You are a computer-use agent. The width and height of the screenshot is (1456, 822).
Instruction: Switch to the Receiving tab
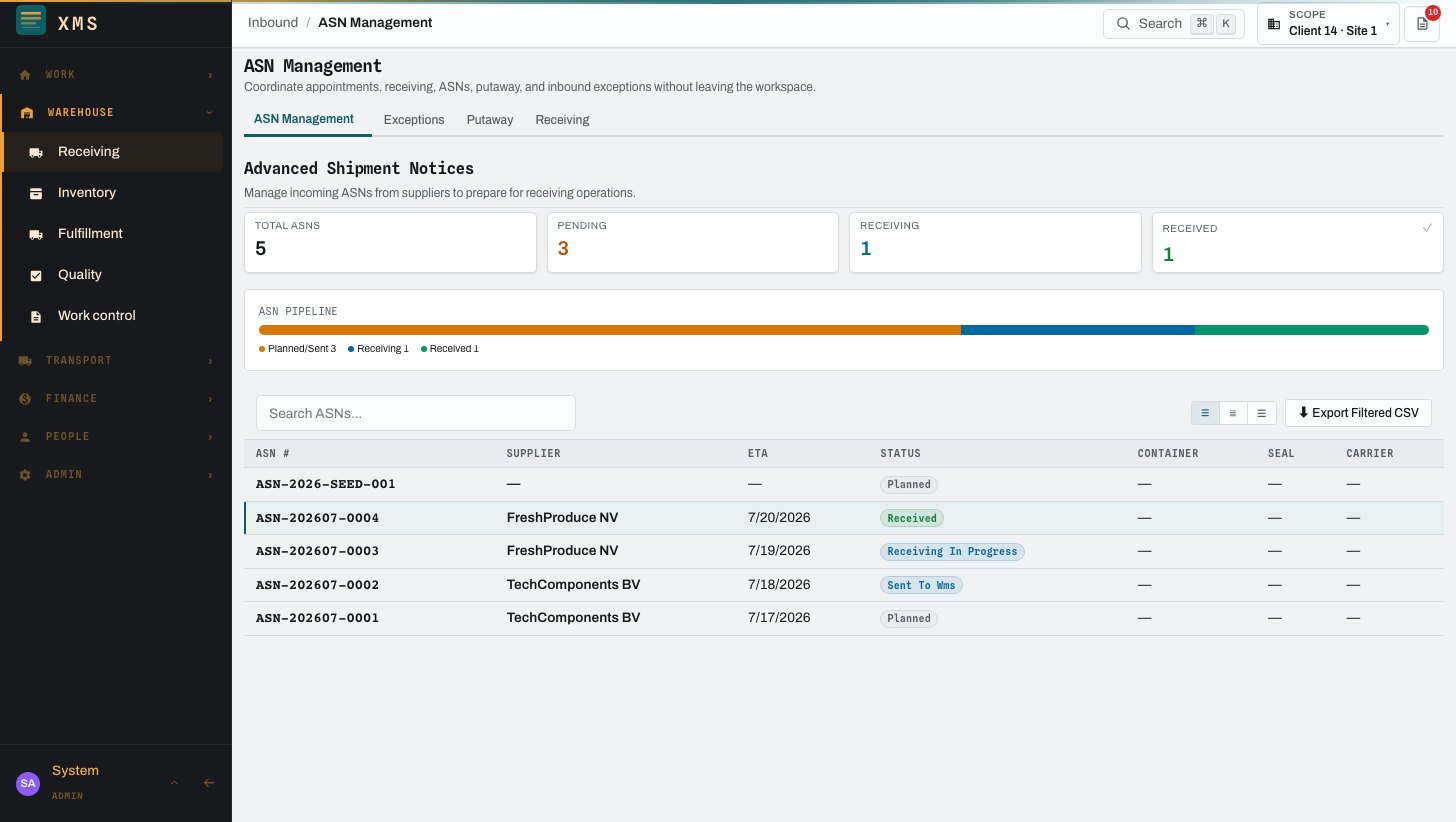(562, 120)
